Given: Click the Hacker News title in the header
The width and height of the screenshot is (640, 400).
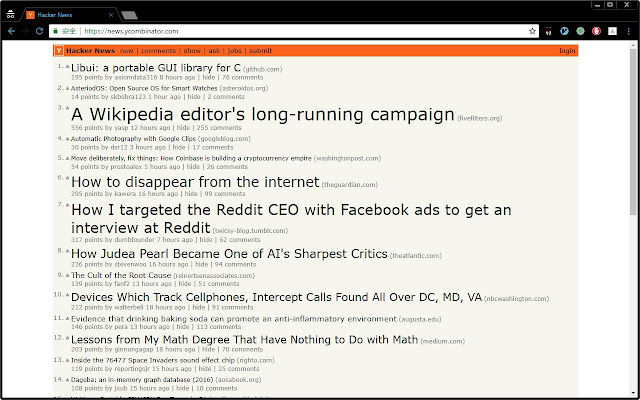Looking at the screenshot, I should tap(90, 51).
